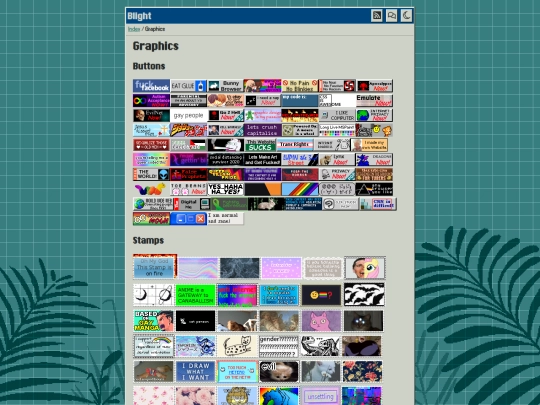Screen dimensions: 540x405
Task: Click the 'Bunny Browser' button image
Action: click(x=226, y=86)
